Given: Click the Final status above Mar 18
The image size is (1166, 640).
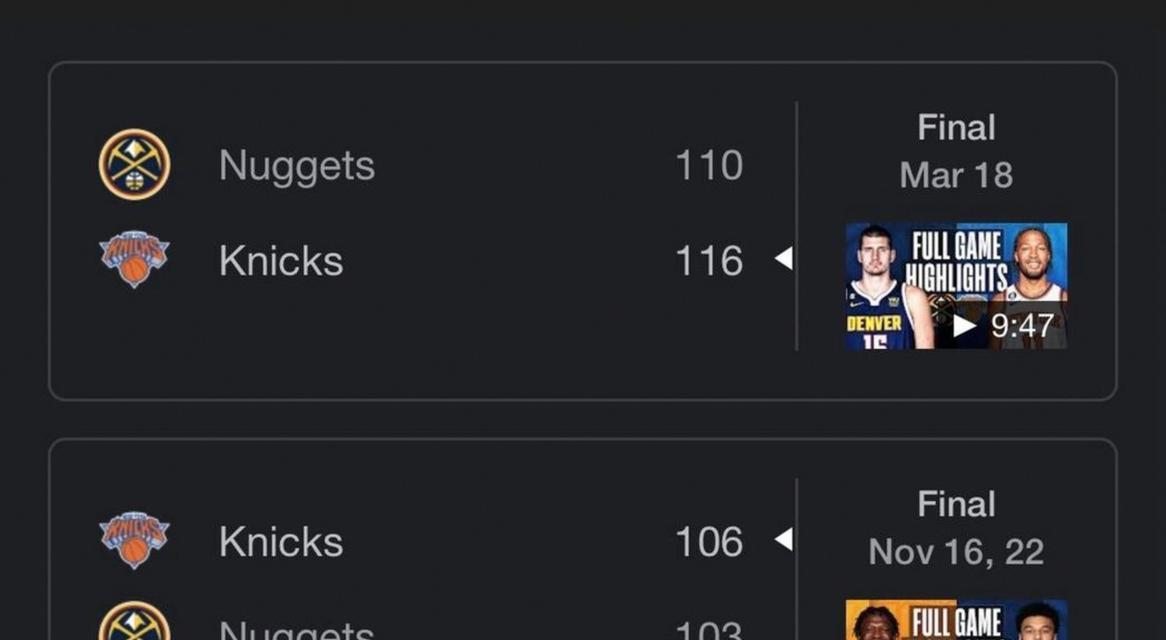Looking at the screenshot, I should click(x=956, y=128).
